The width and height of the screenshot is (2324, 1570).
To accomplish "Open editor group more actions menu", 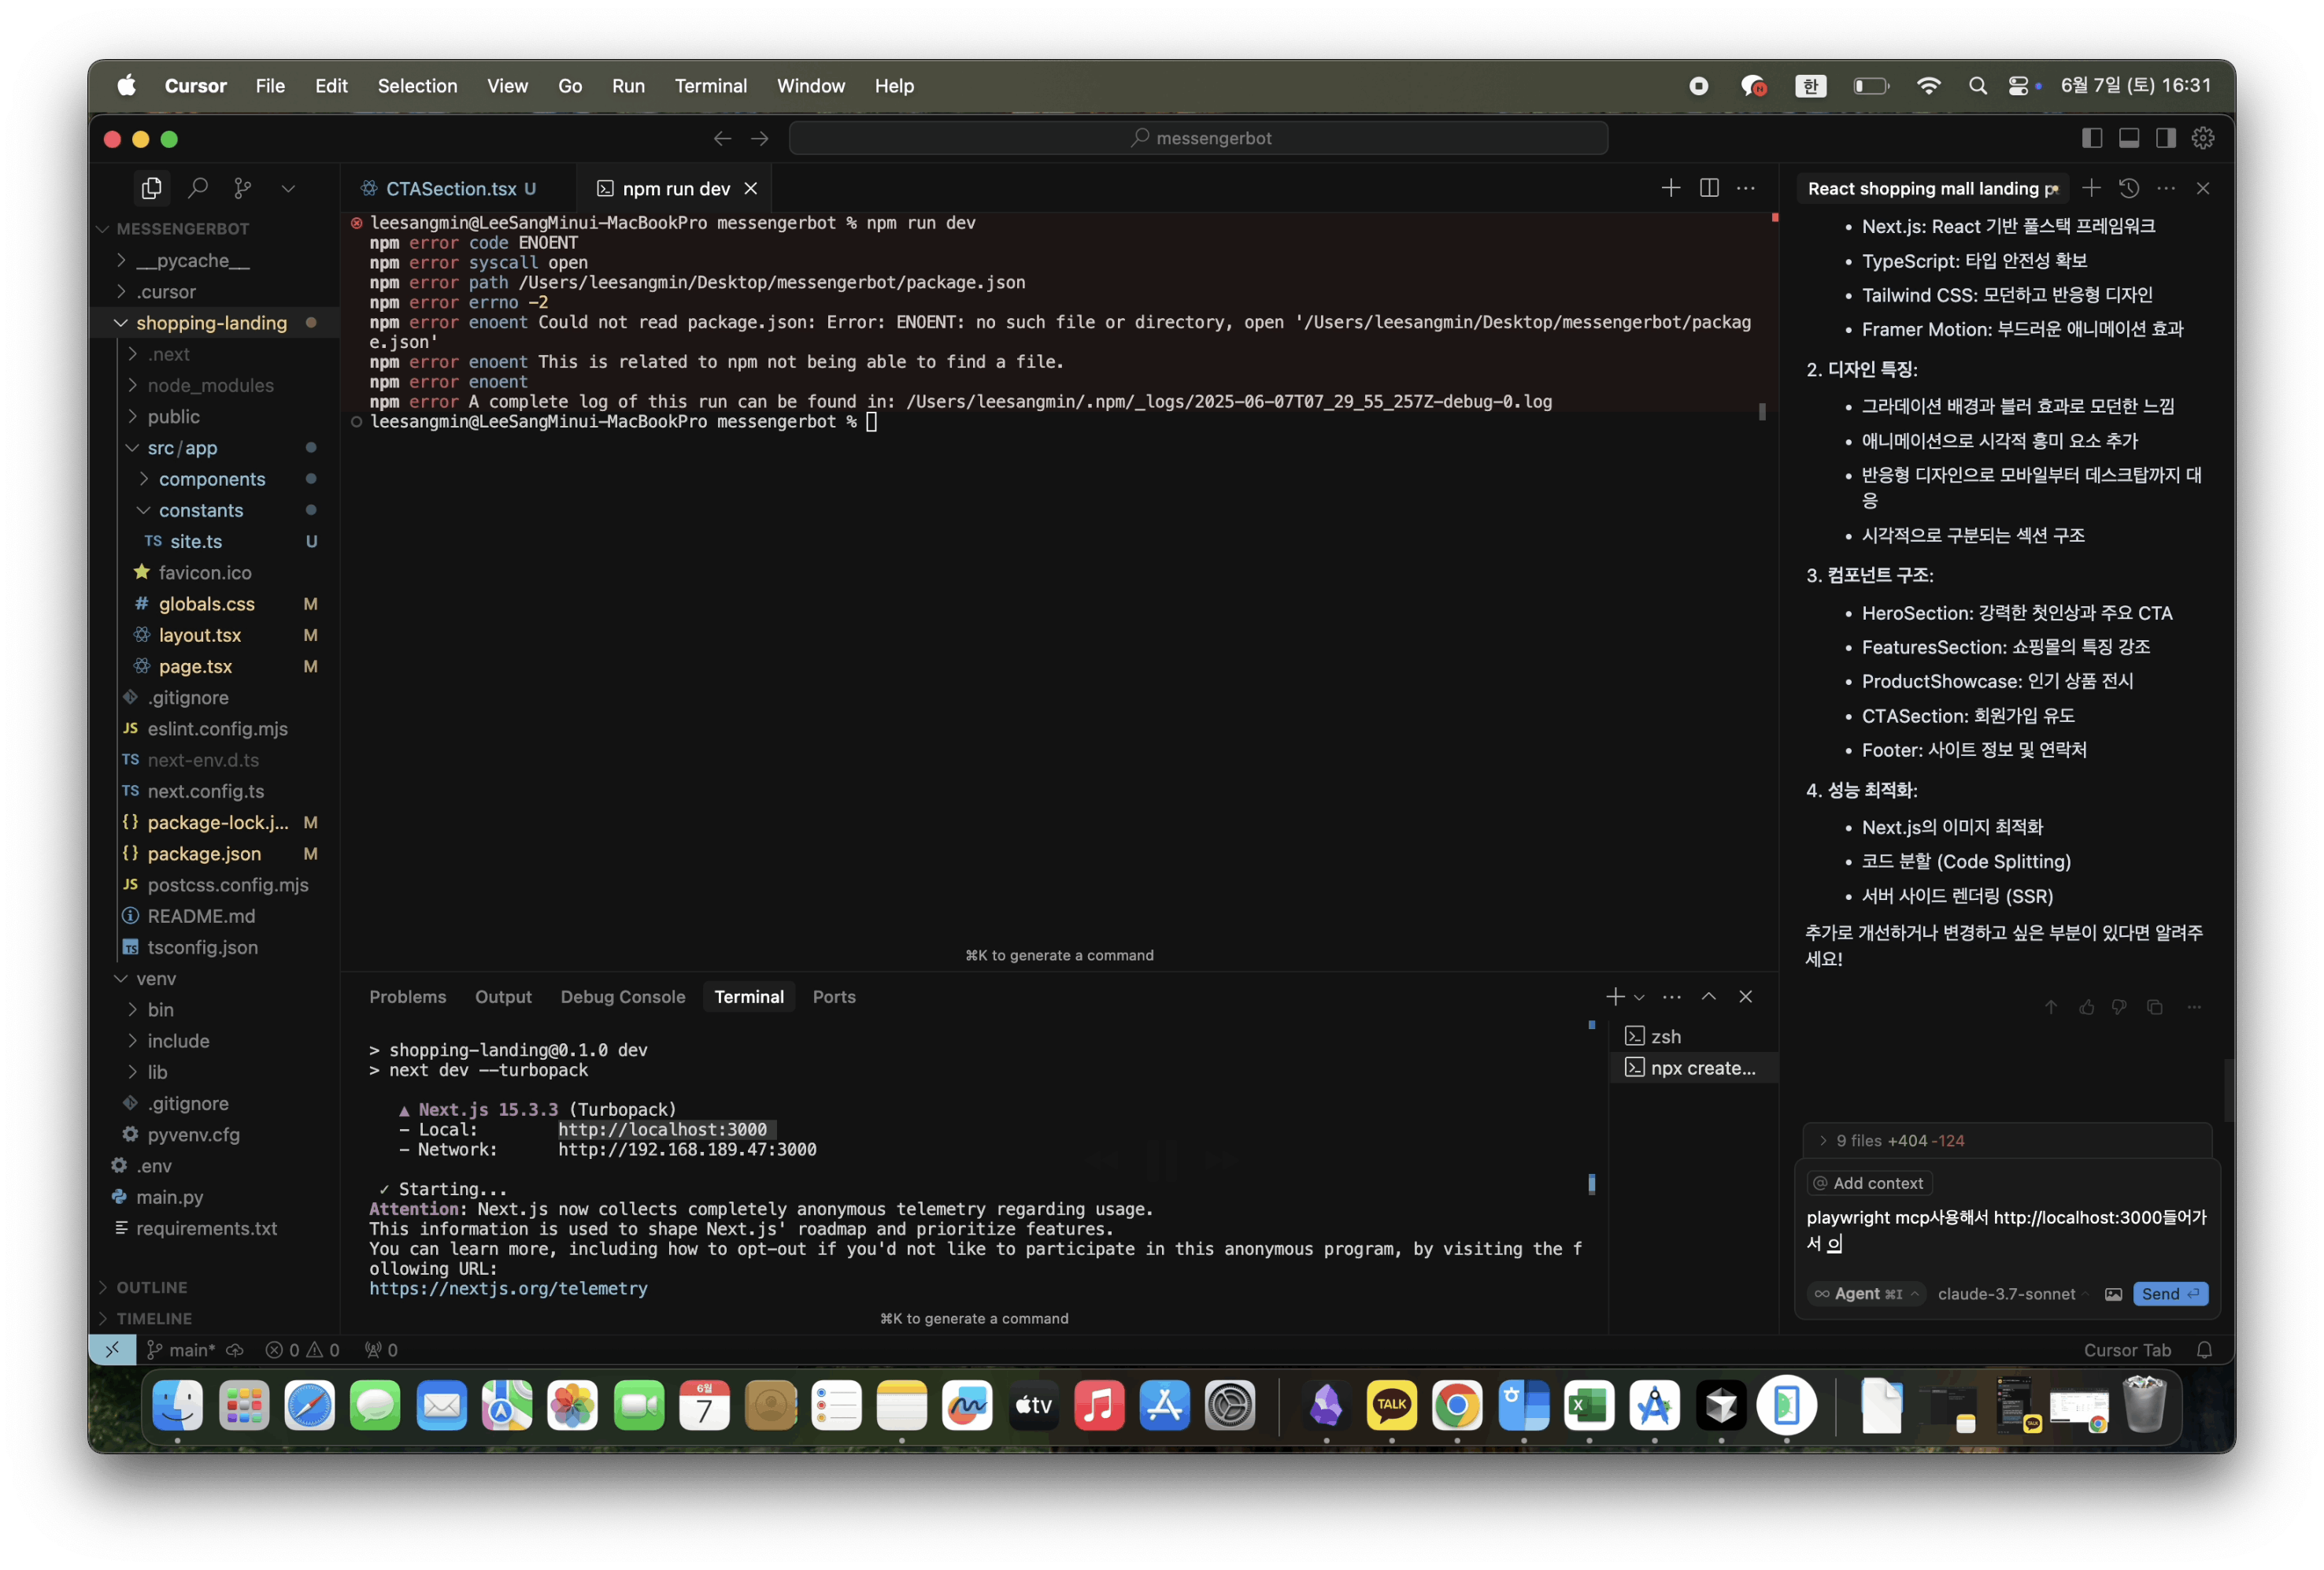I will pos(1746,188).
